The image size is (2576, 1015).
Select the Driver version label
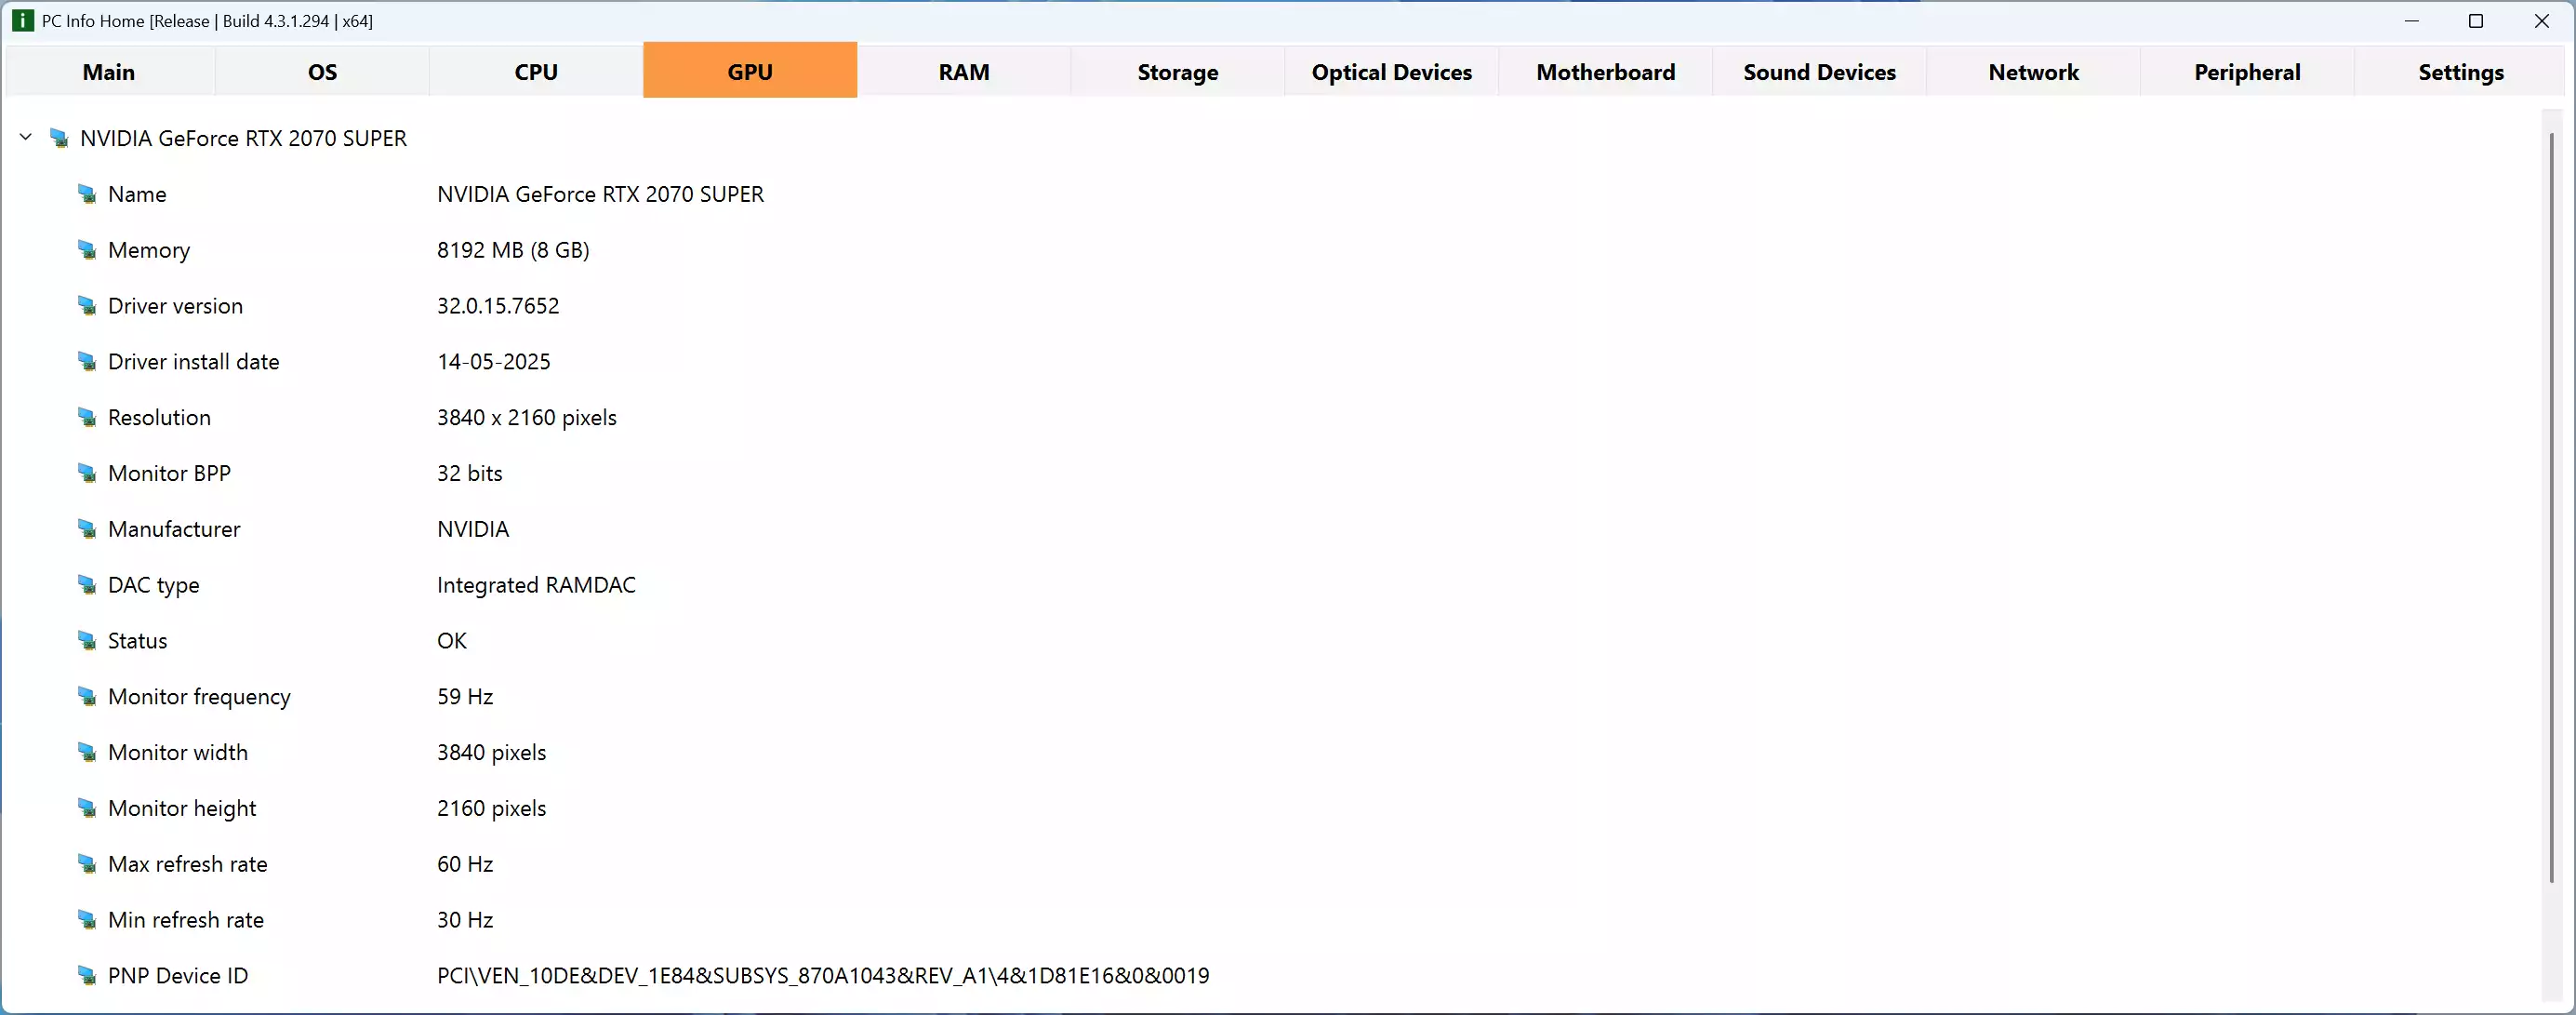[175, 306]
